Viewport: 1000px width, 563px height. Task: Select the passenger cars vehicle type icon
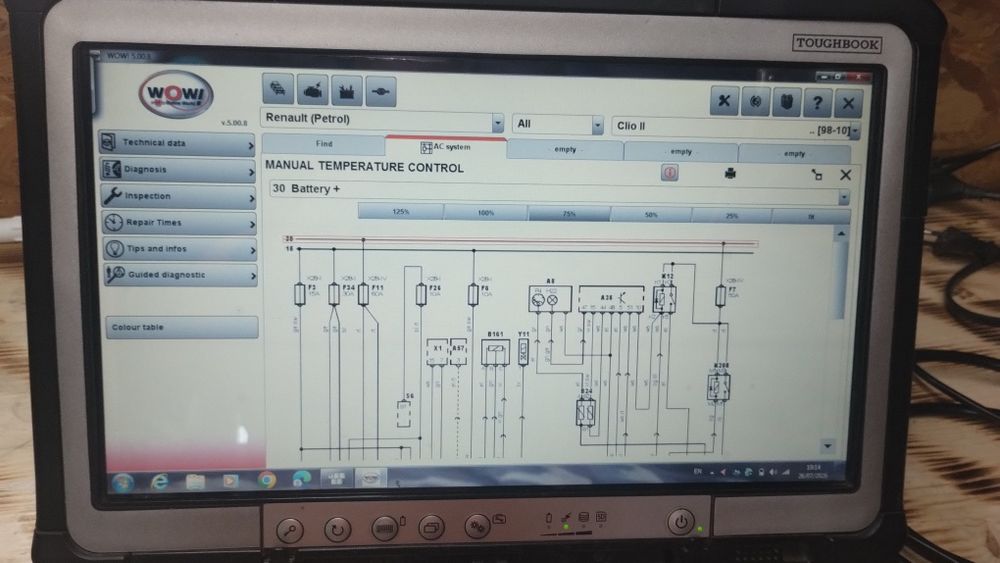tap(277, 89)
